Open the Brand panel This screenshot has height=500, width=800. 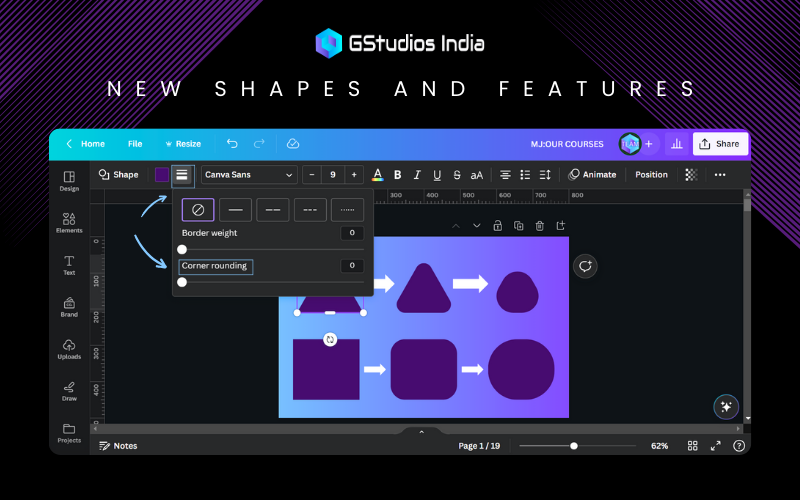(69, 307)
